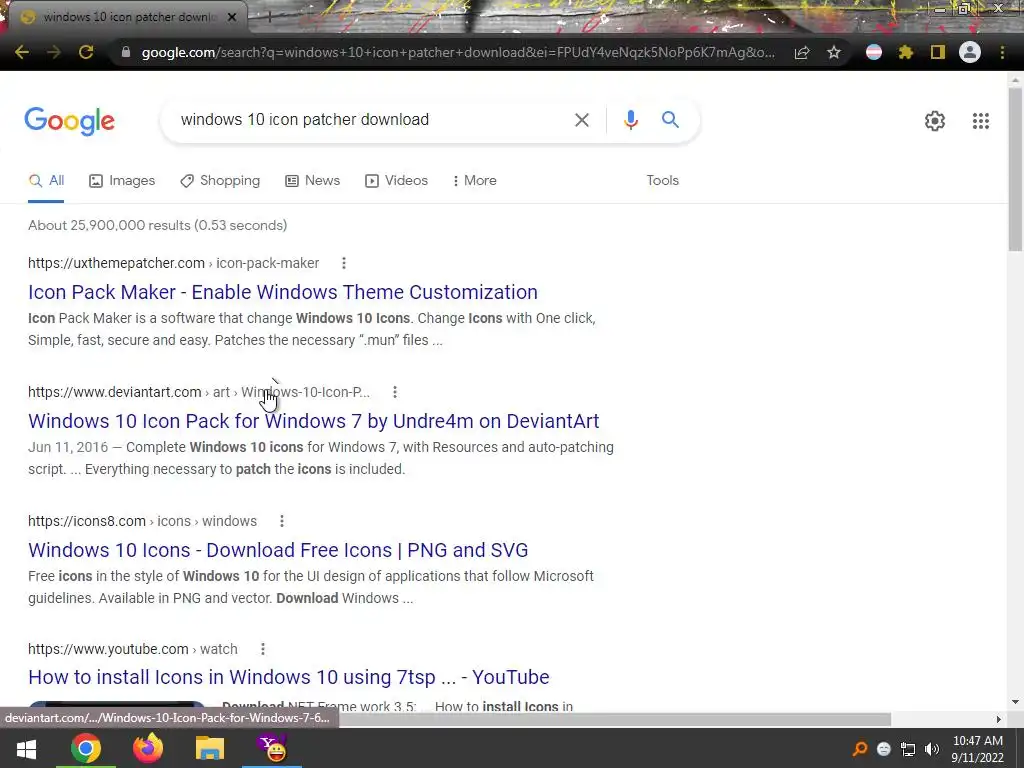Open How to install Icons YouTube link
The height and width of the screenshot is (768, 1024).
[289, 677]
